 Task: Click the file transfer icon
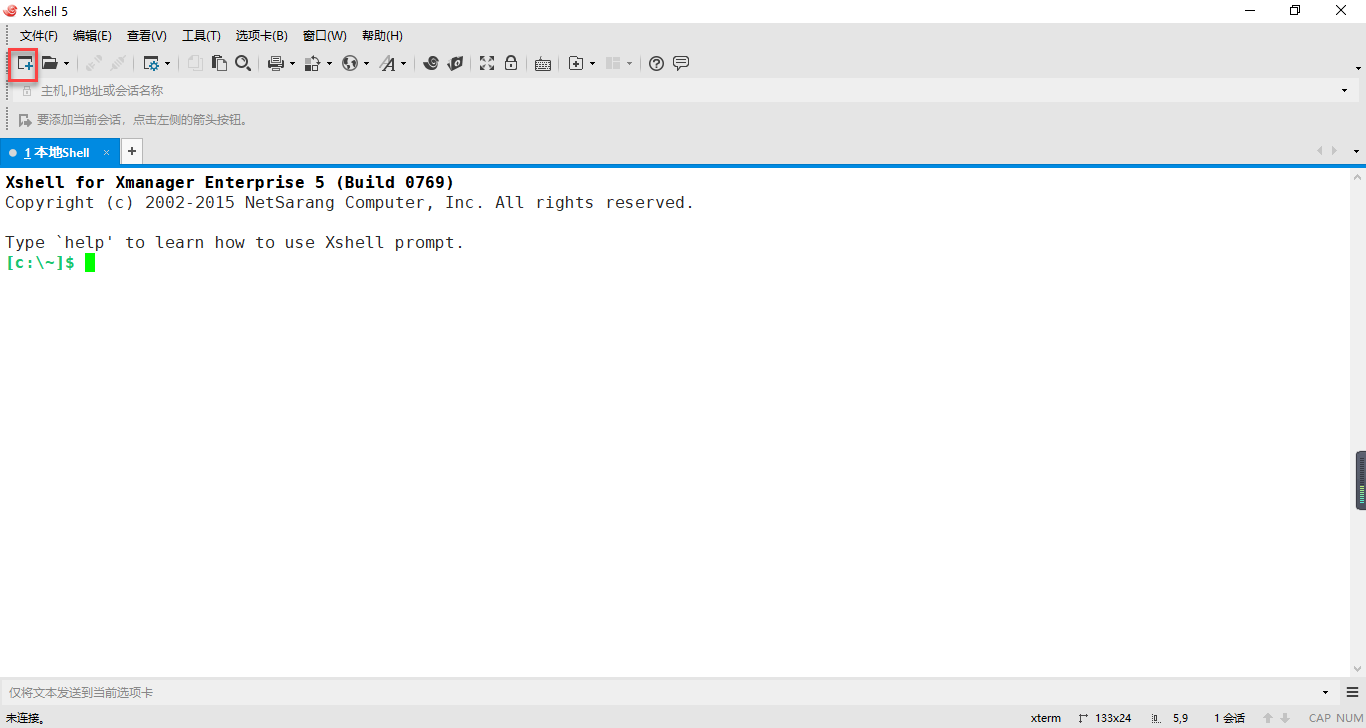[312, 63]
